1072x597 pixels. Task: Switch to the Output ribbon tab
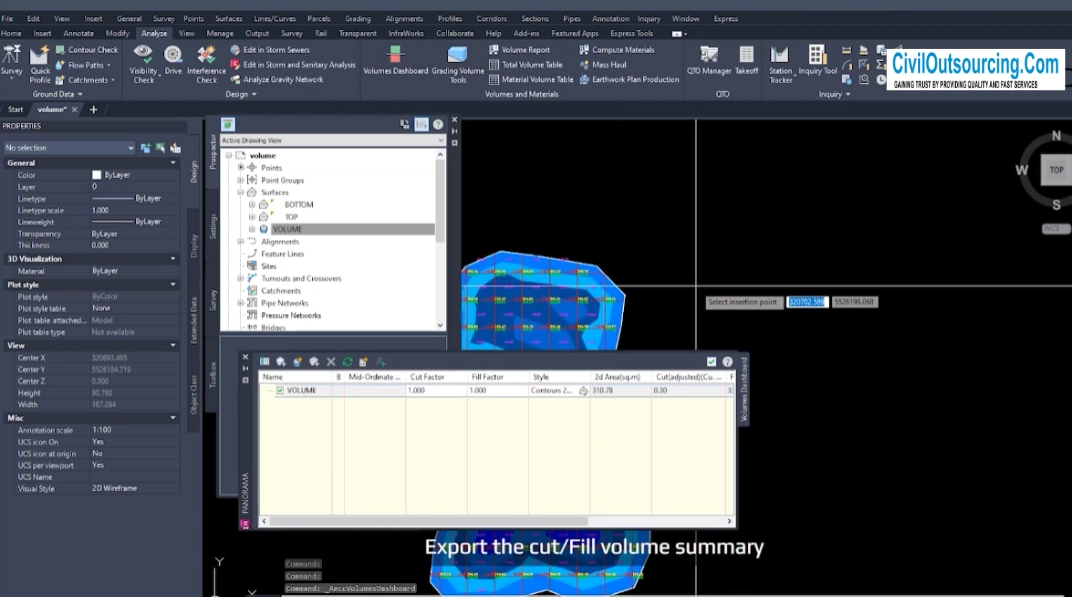point(257,34)
